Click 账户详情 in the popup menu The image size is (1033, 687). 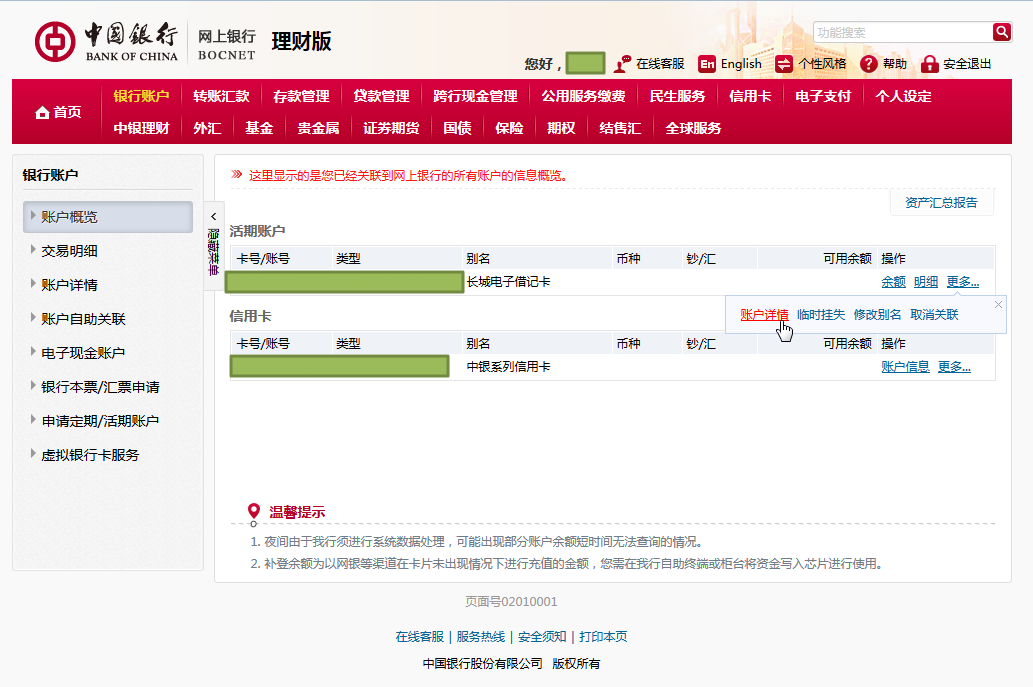point(764,315)
